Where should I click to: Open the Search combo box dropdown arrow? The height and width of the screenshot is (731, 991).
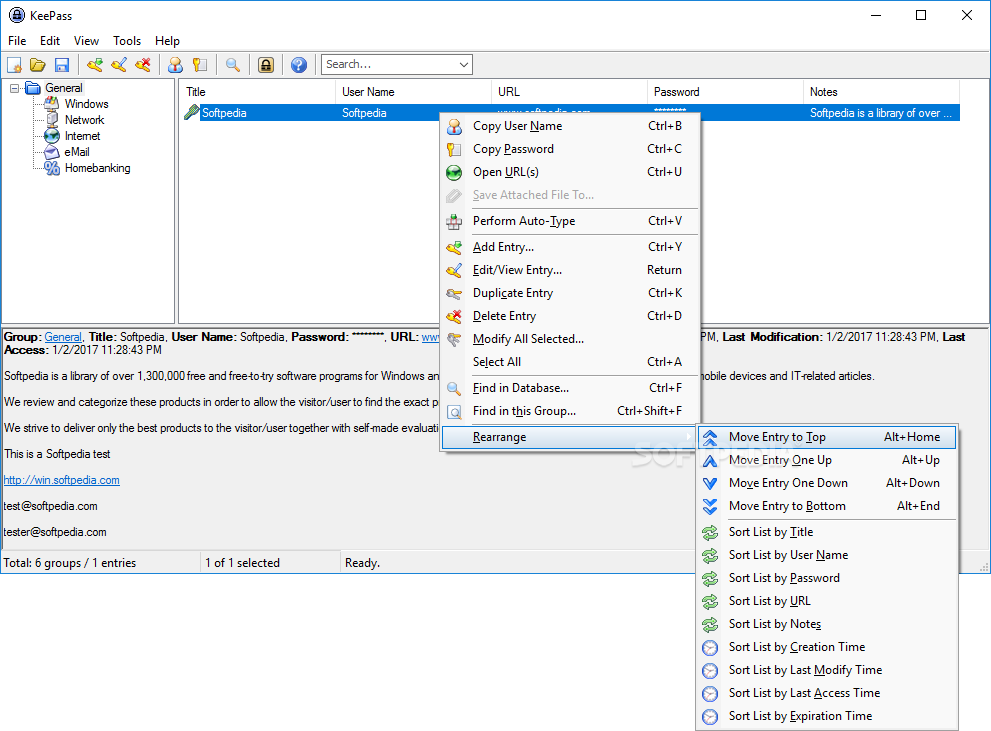pyautogui.click(x=463, y=64)
